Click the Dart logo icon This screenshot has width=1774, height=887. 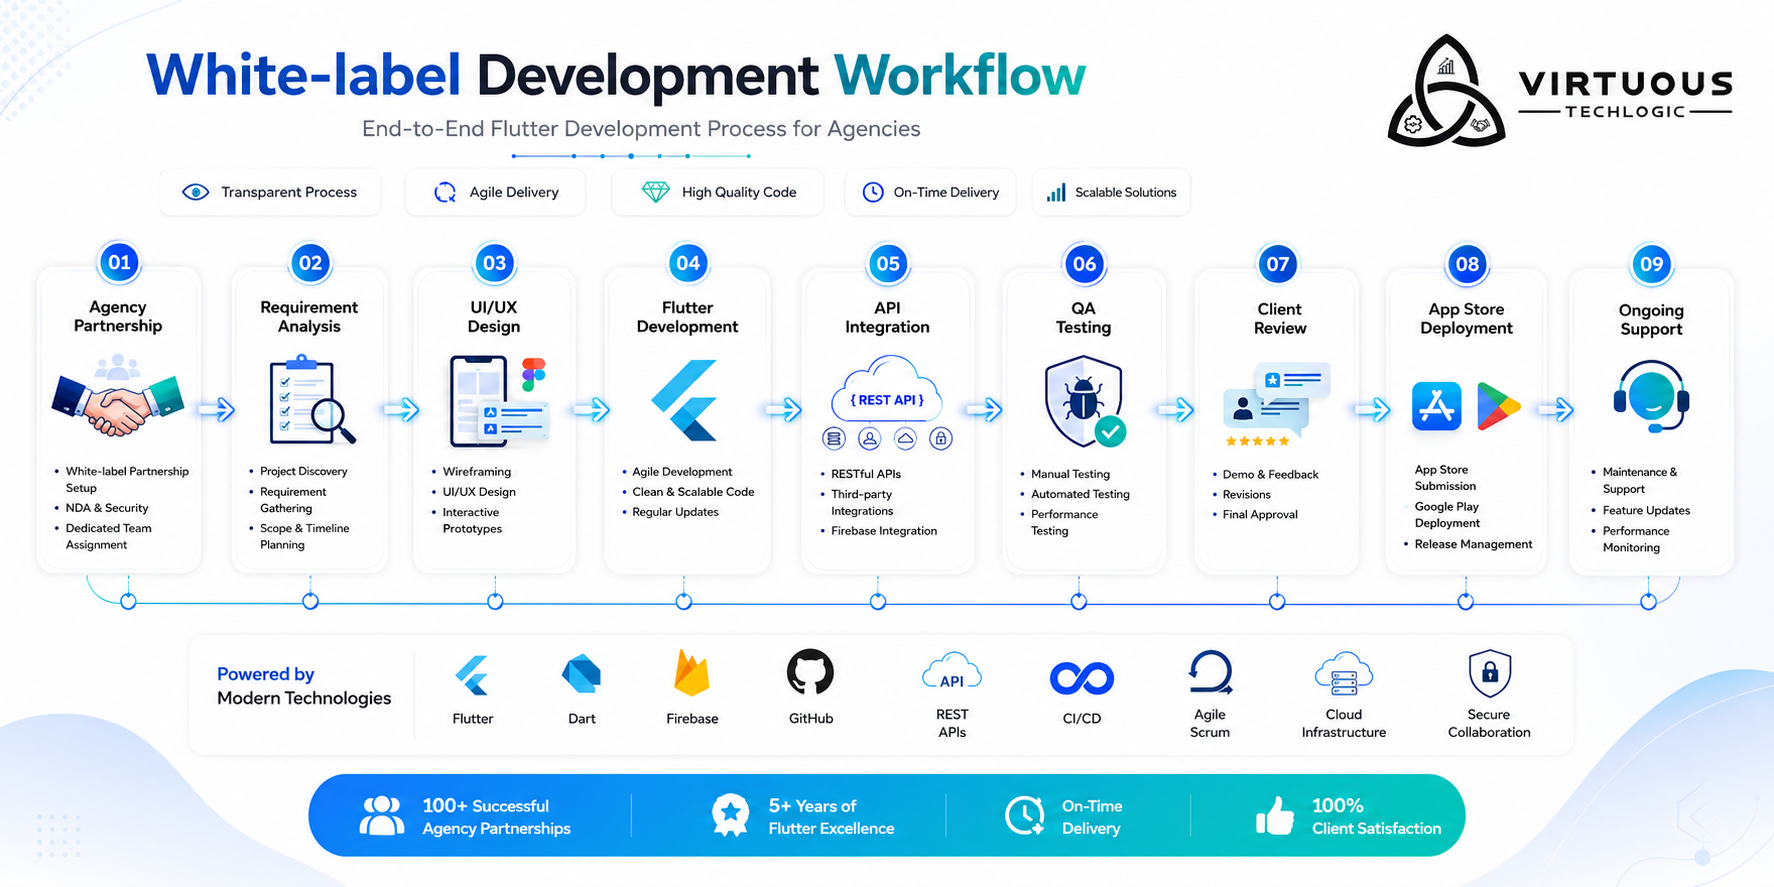coord(581,675)
